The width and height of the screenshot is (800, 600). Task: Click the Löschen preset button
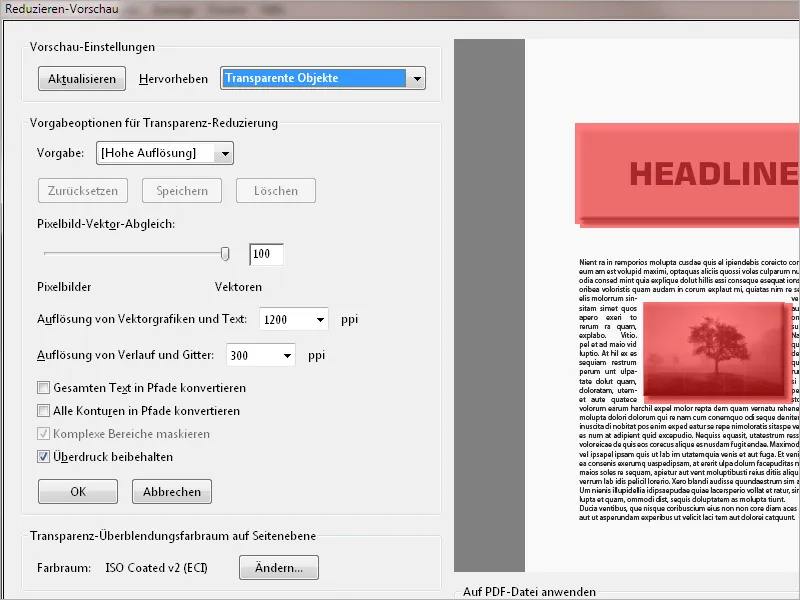pos(276,191)
